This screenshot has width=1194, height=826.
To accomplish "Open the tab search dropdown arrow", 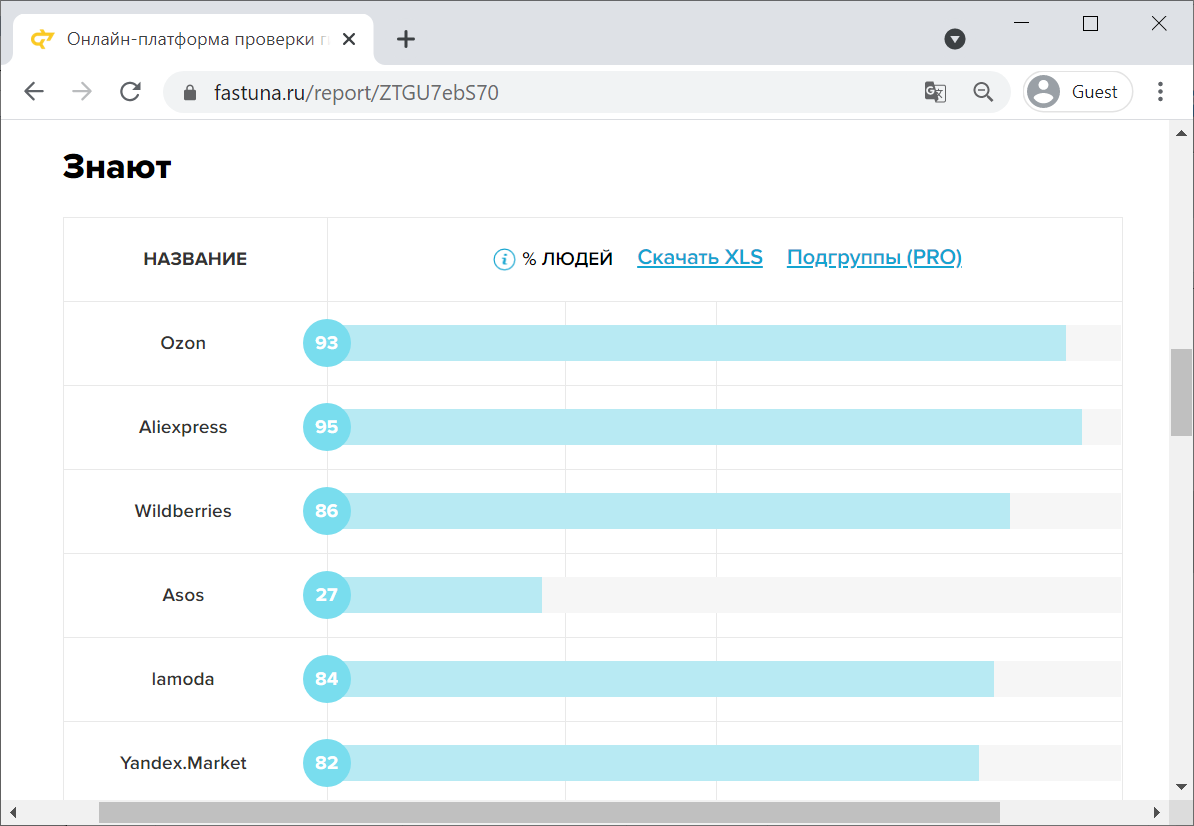I will point(955,39).
